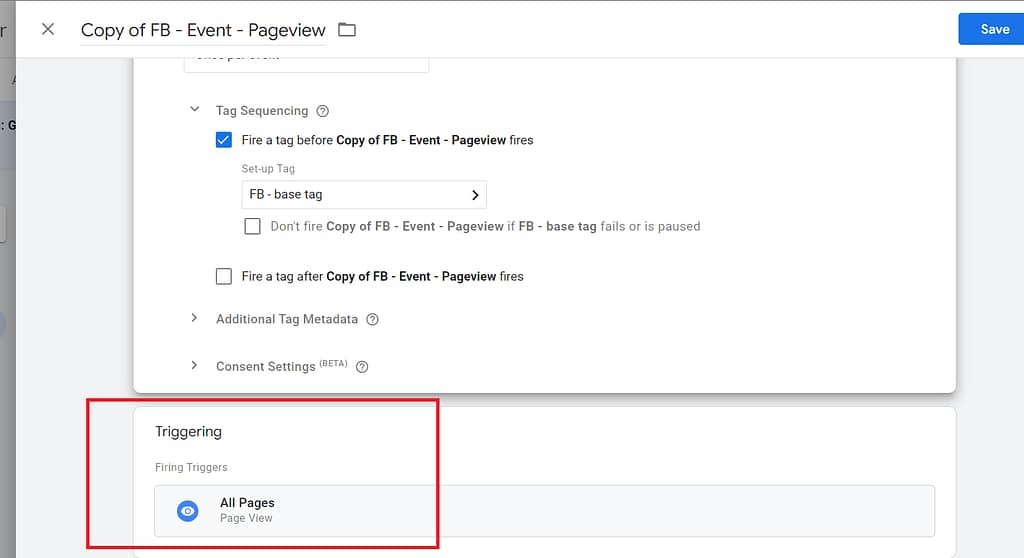Click the folder icon beside the tag name

[347, 29]
